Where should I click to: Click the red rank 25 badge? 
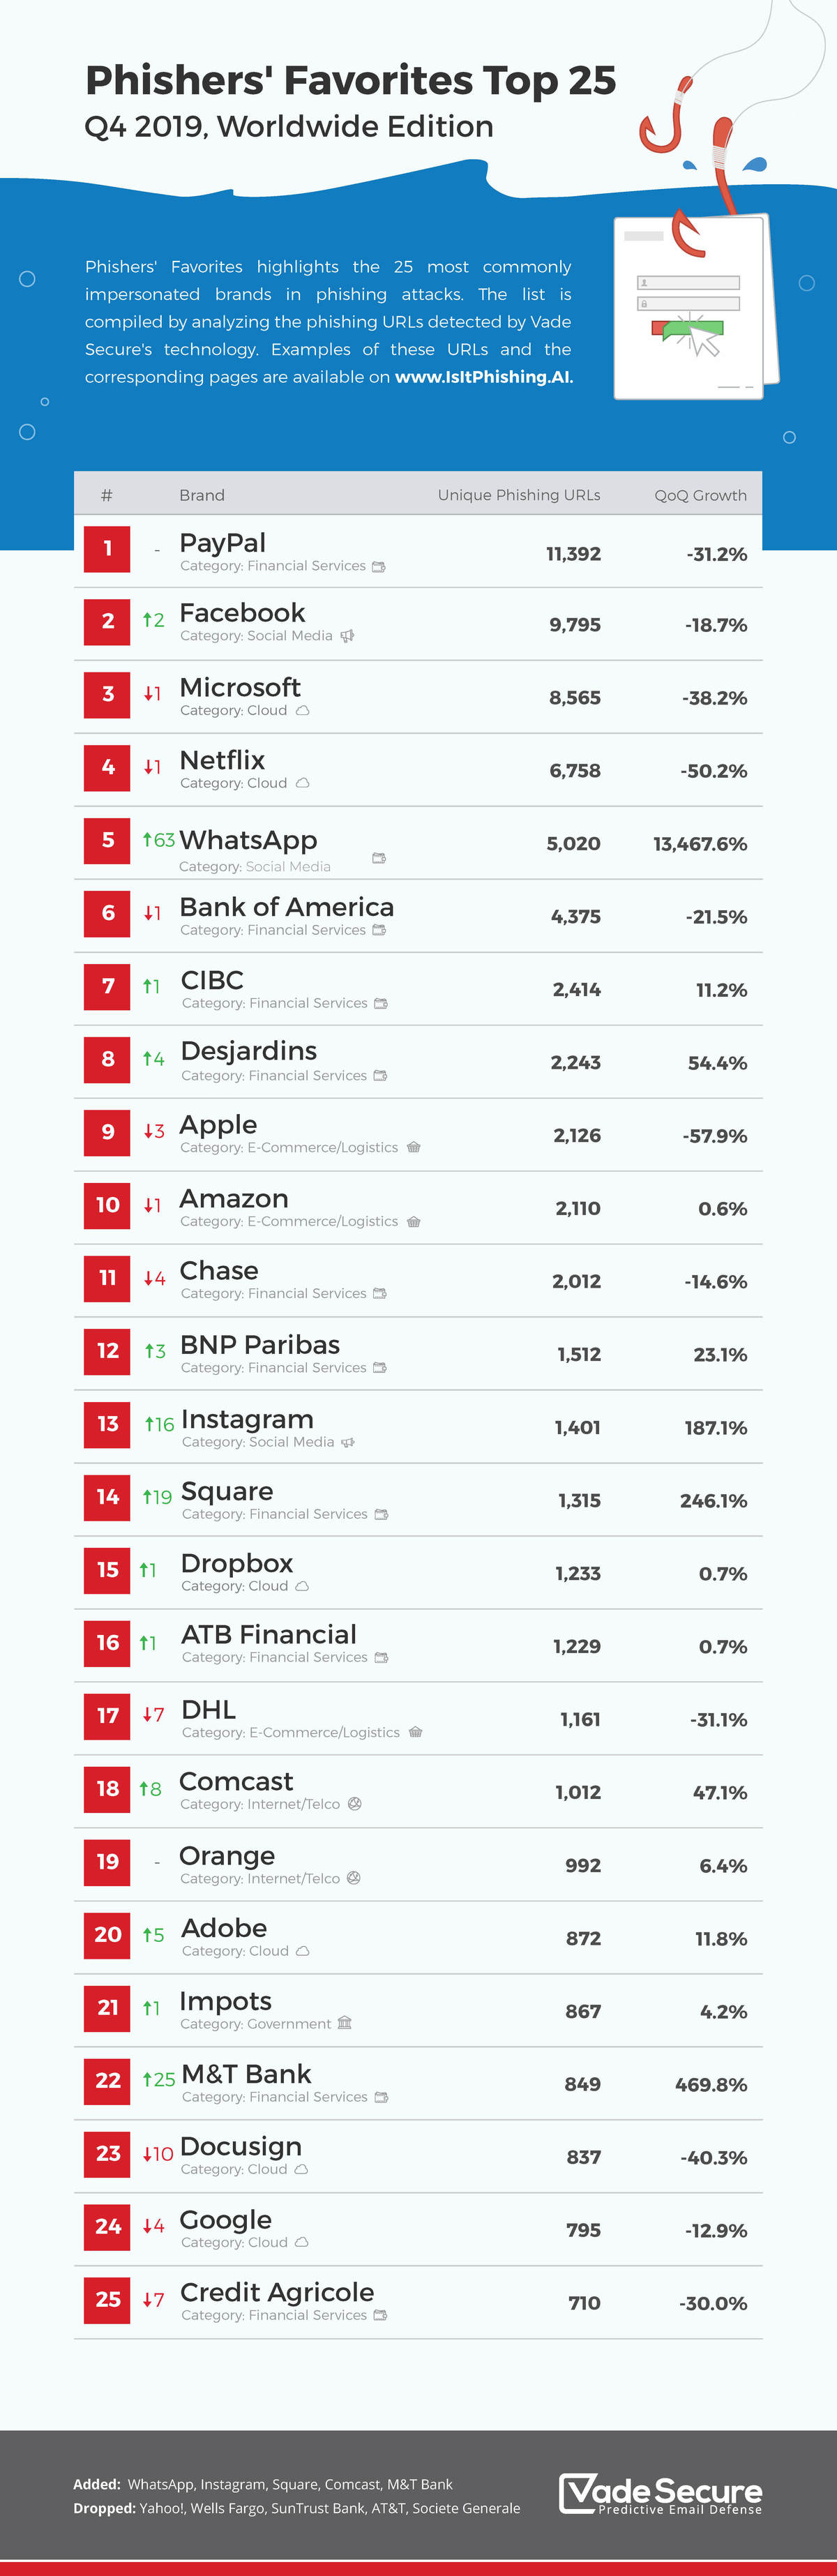[x=107, y=2299]
